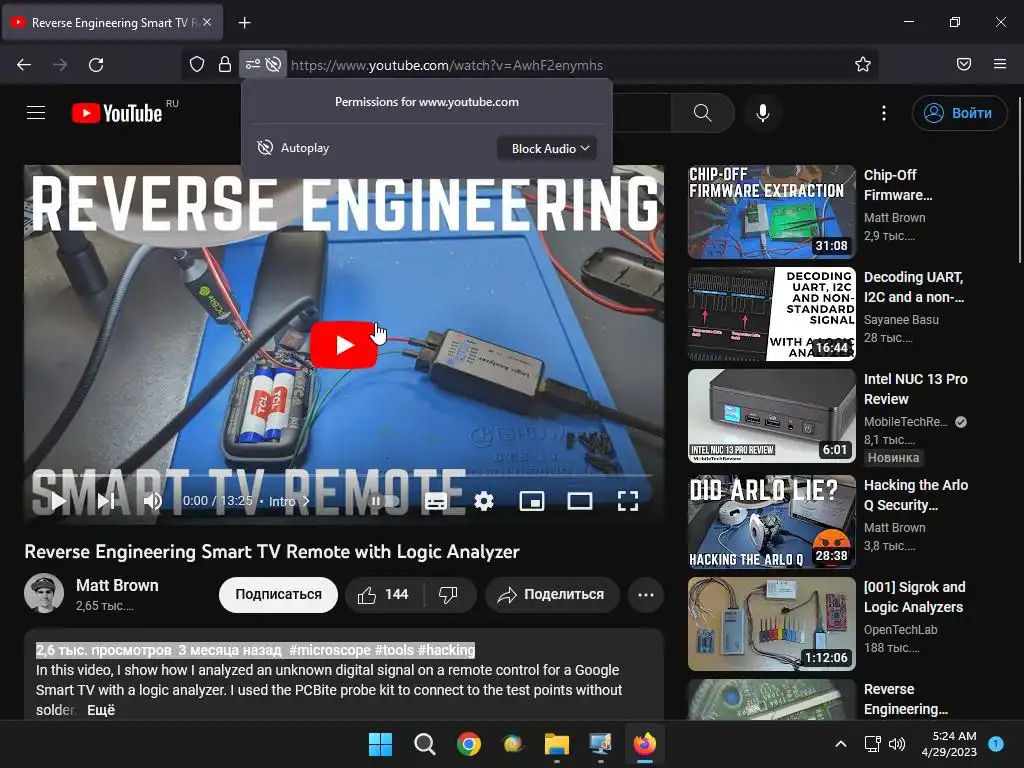Screen dimensions: 1024x768
Task: Open Sigrok and Logic Analyzers video thumbnail
Action: 771,624
